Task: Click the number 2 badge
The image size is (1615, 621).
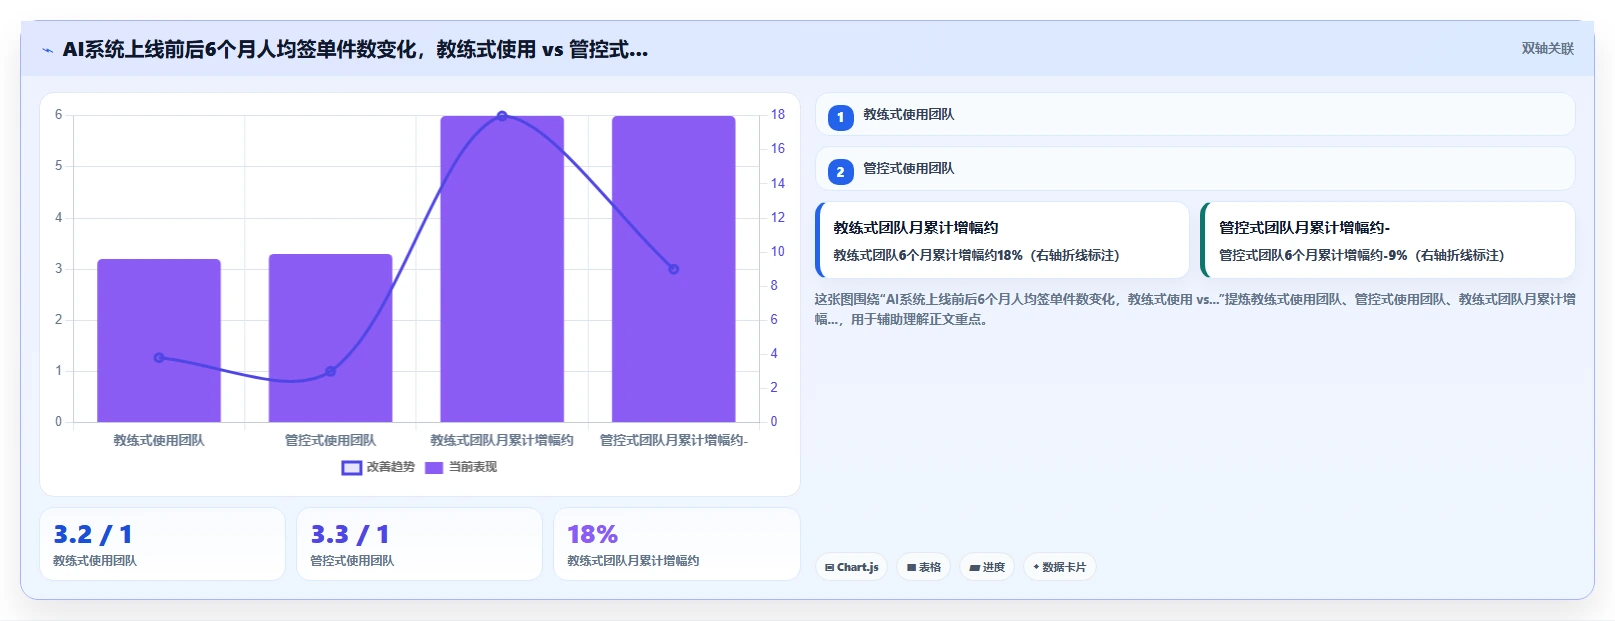Action: 840,171
